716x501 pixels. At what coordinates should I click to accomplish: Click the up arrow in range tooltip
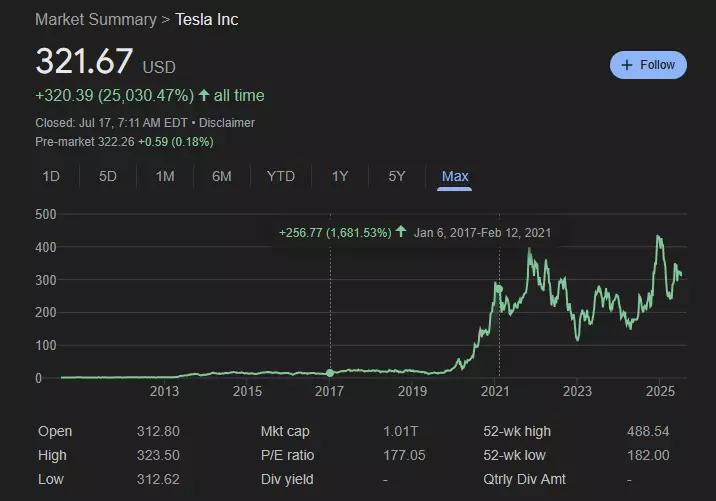(x=401, y=232)
